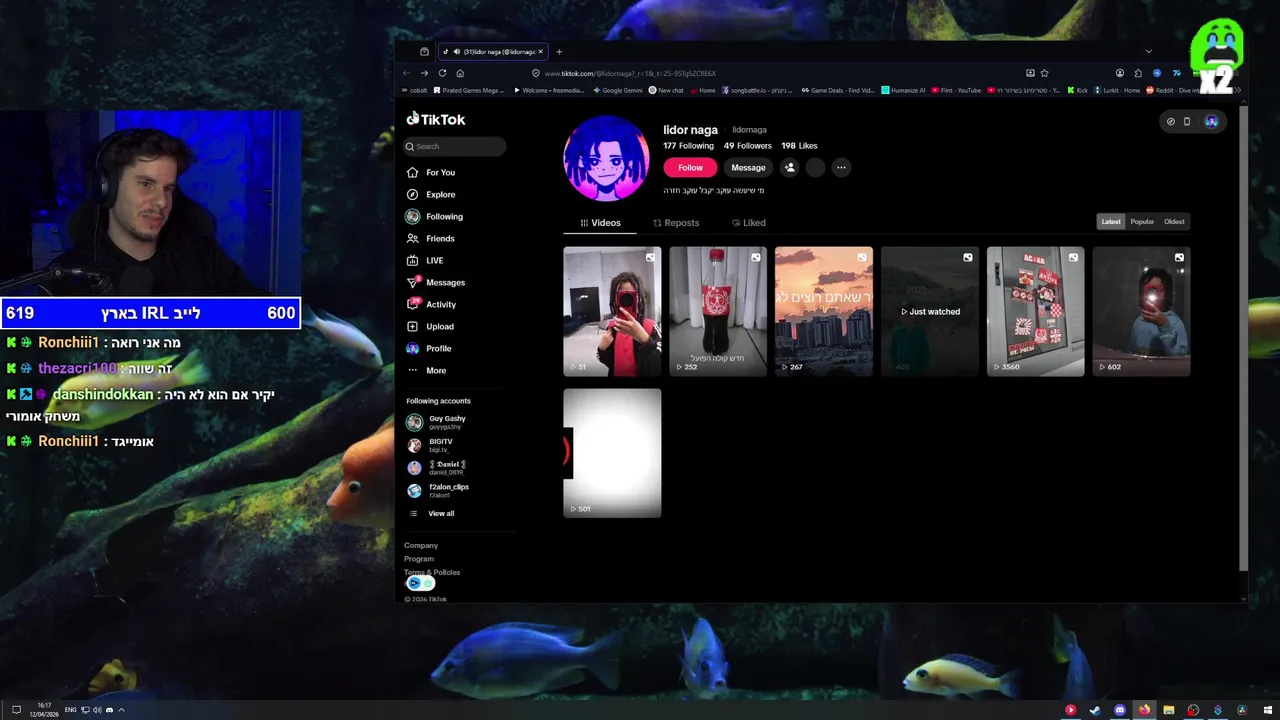Open the Flint - YouTube bookmark

(x=956, y=90)
